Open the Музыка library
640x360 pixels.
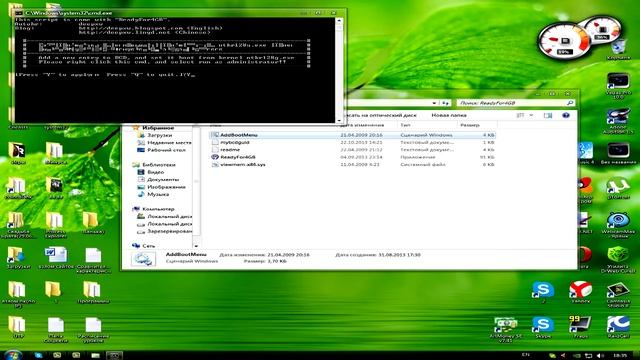(x=153, y=194)
